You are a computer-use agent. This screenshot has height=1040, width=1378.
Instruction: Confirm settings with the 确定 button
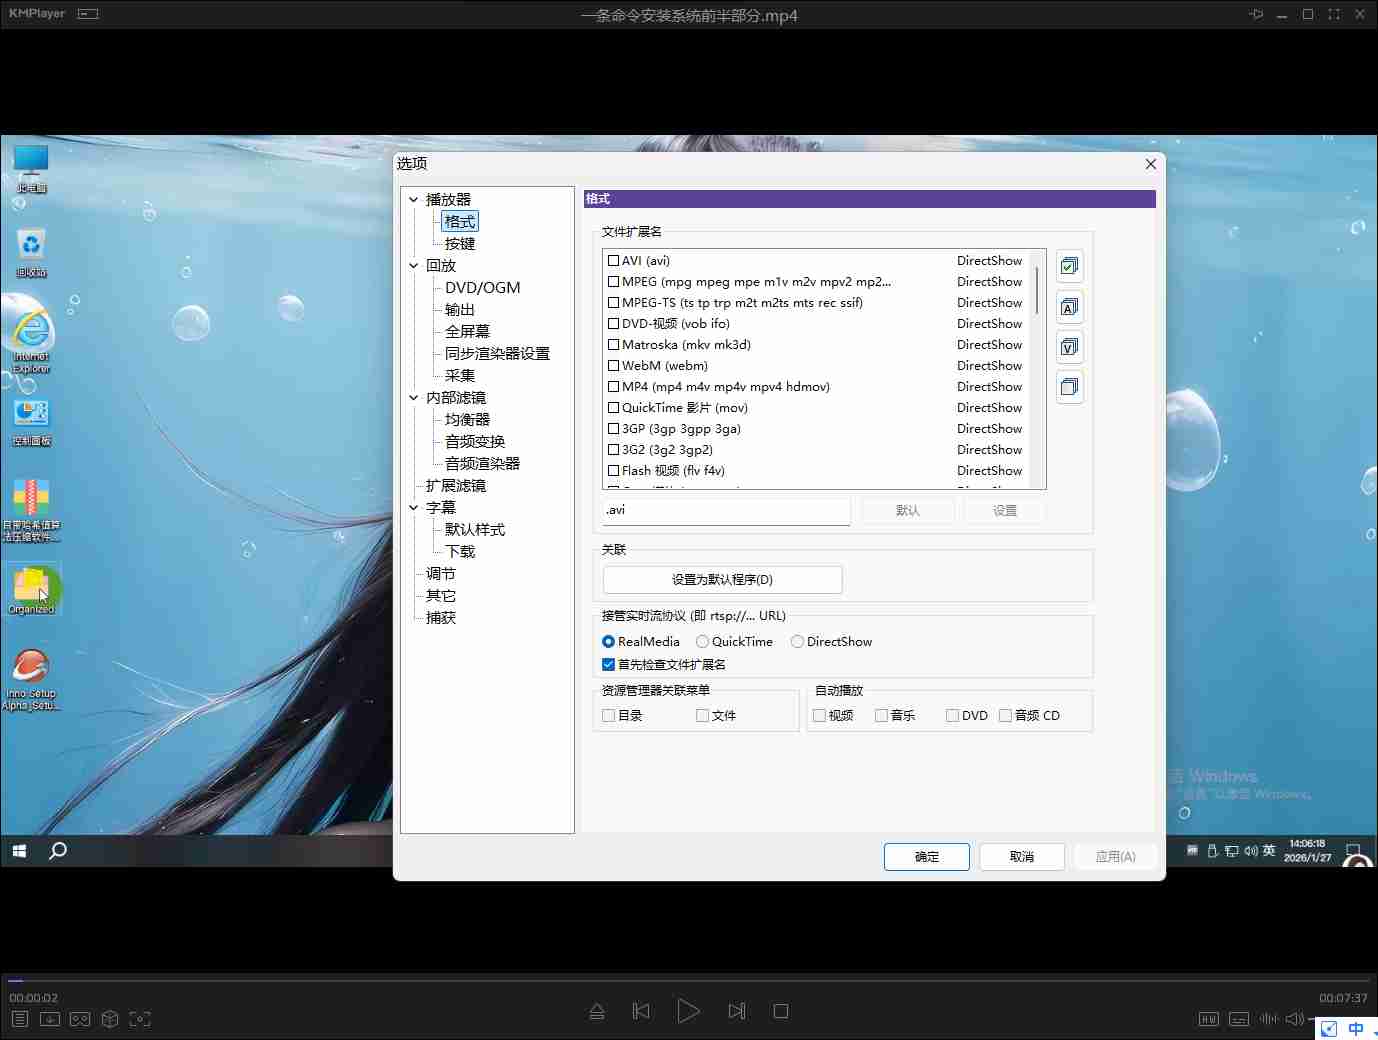point(926,856)
